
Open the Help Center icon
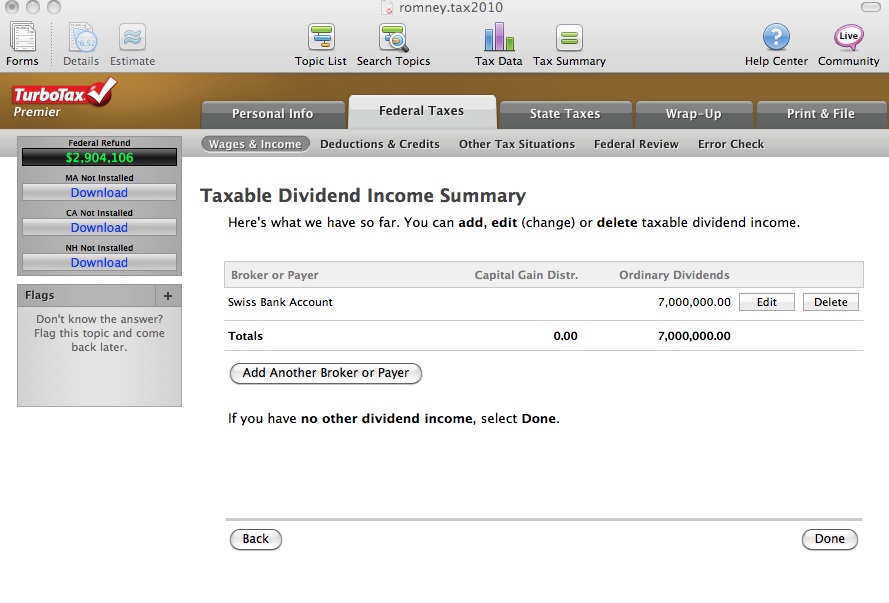[x=776, y=37]
